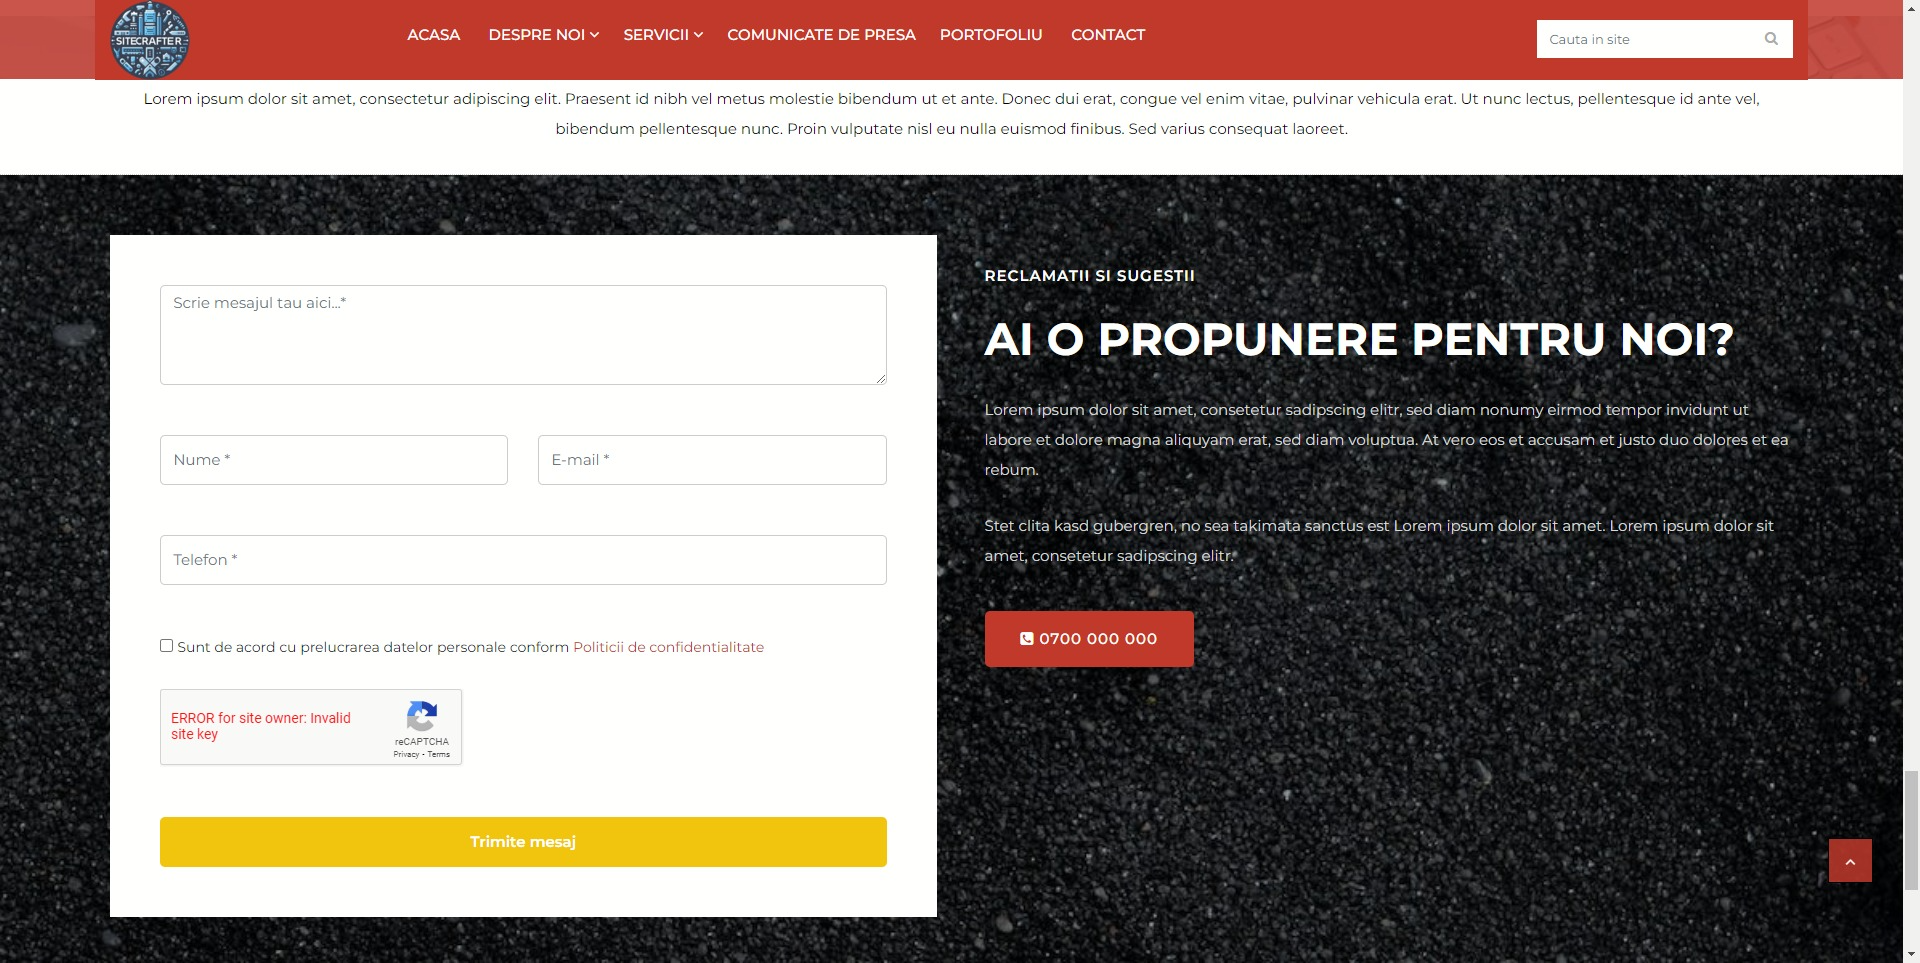Click the reCAPTCHA logo icon
The height and width of the screenshot is (963, 1920).
pyautogui.click(x=422, y=716)
